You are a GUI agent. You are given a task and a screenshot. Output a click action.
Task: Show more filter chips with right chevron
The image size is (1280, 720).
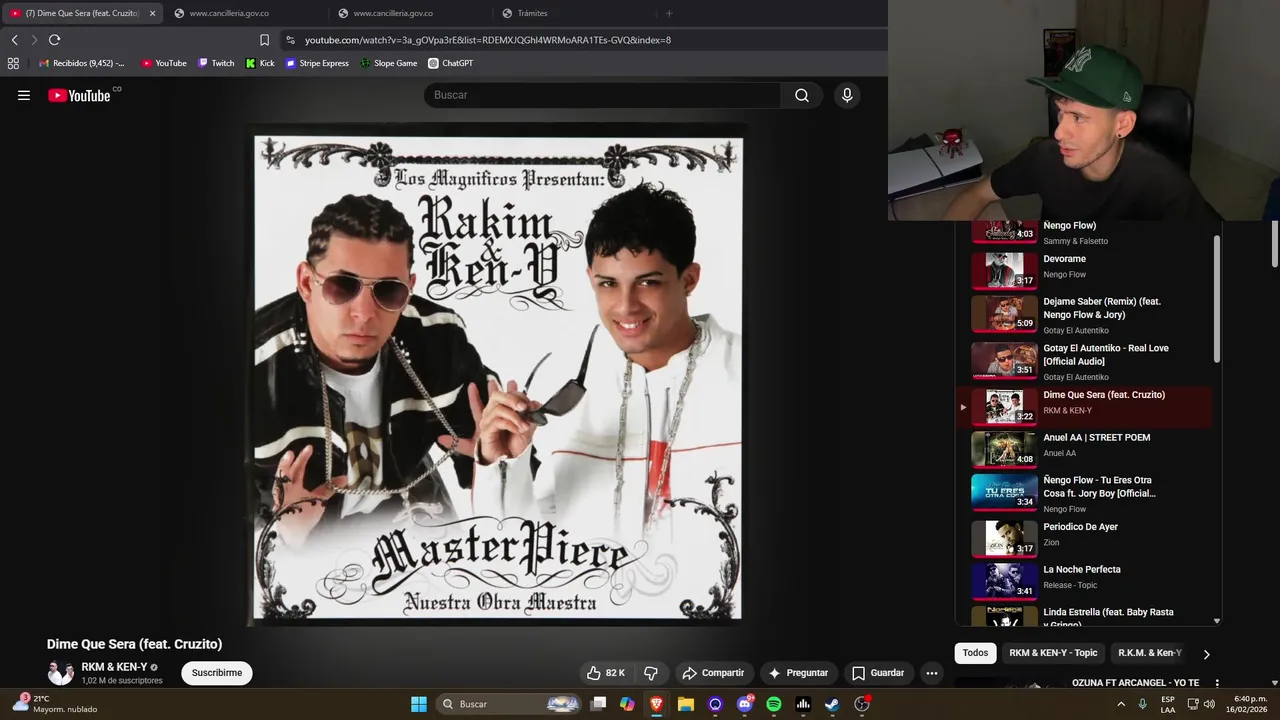click(x=1206, y=654)
